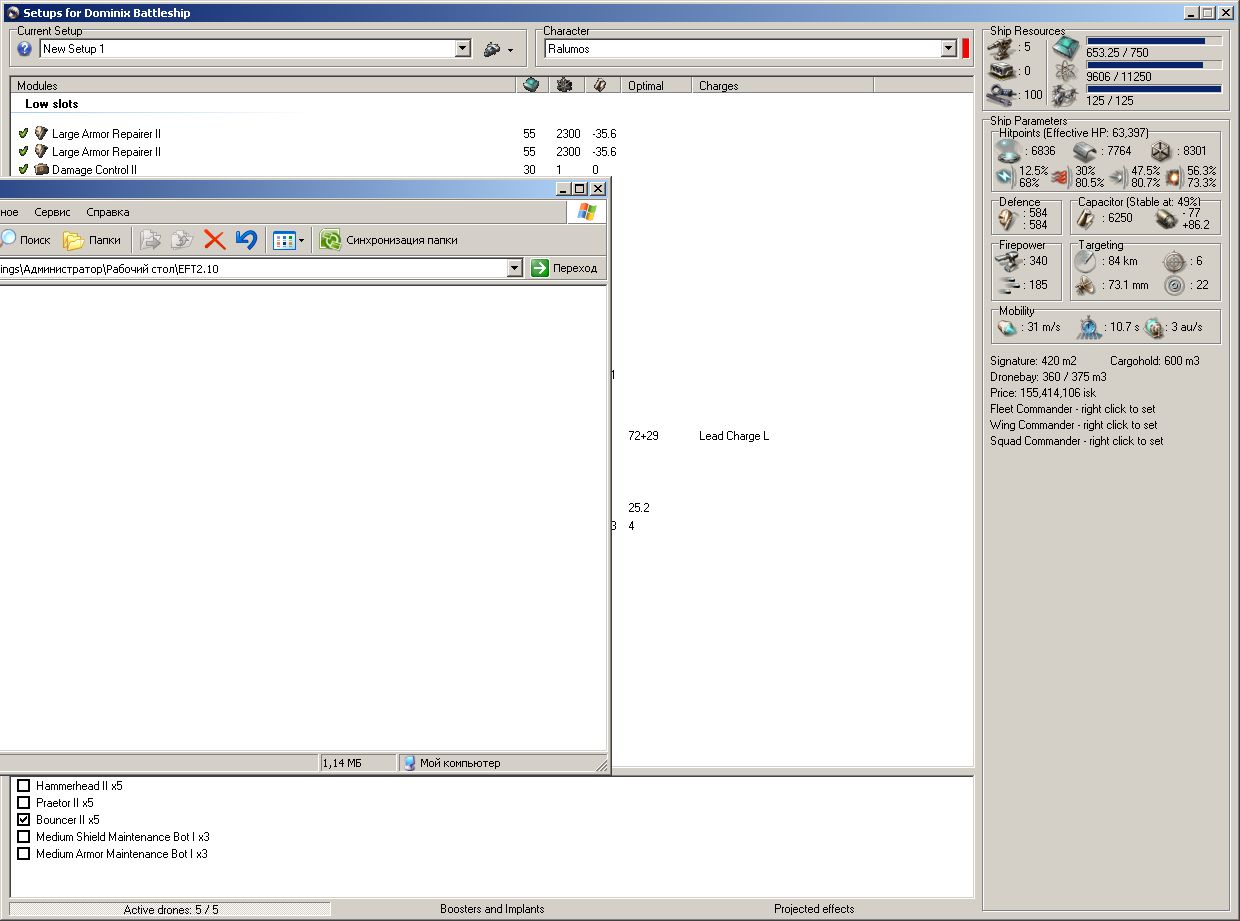Click the armor hitpoints icon beside 7764
The width and height of the screenshot is (1240, 921).
[1086, 151]
